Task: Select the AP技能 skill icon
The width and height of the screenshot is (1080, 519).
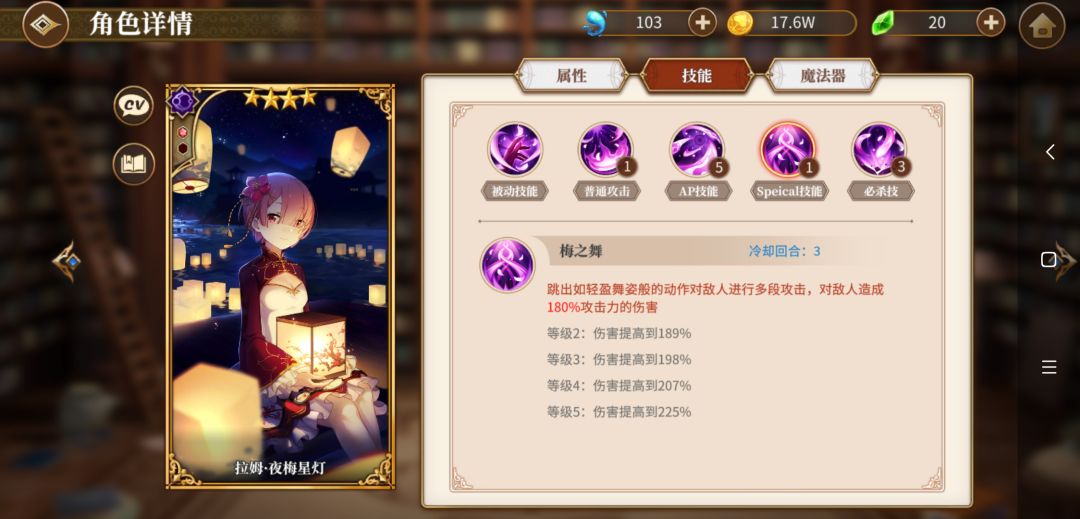Action: point(697,149)
